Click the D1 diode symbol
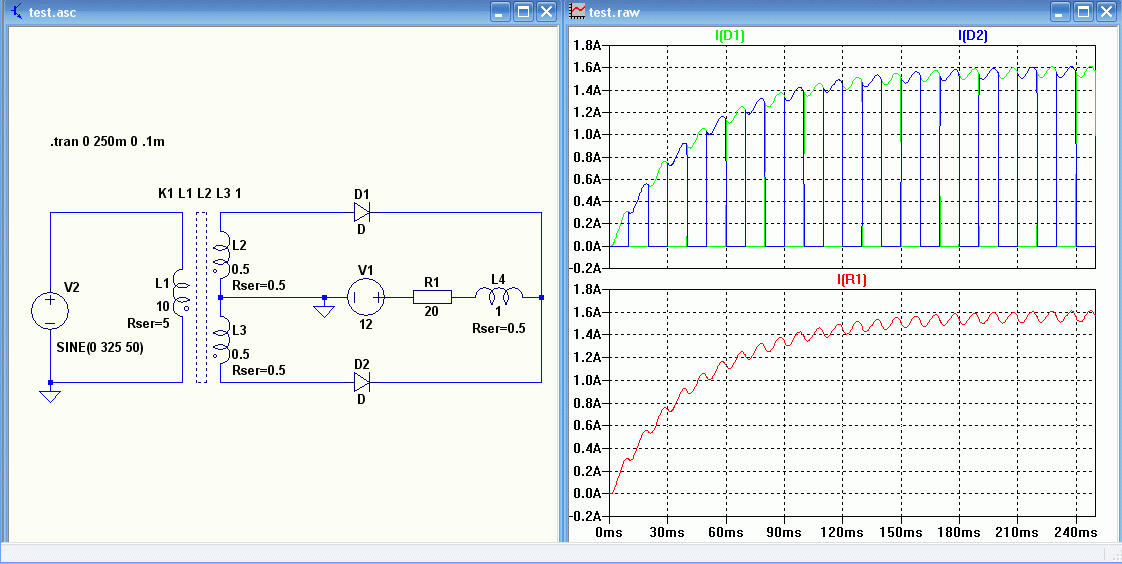Screen dimensions: 1122x564 tap(362, 212)
